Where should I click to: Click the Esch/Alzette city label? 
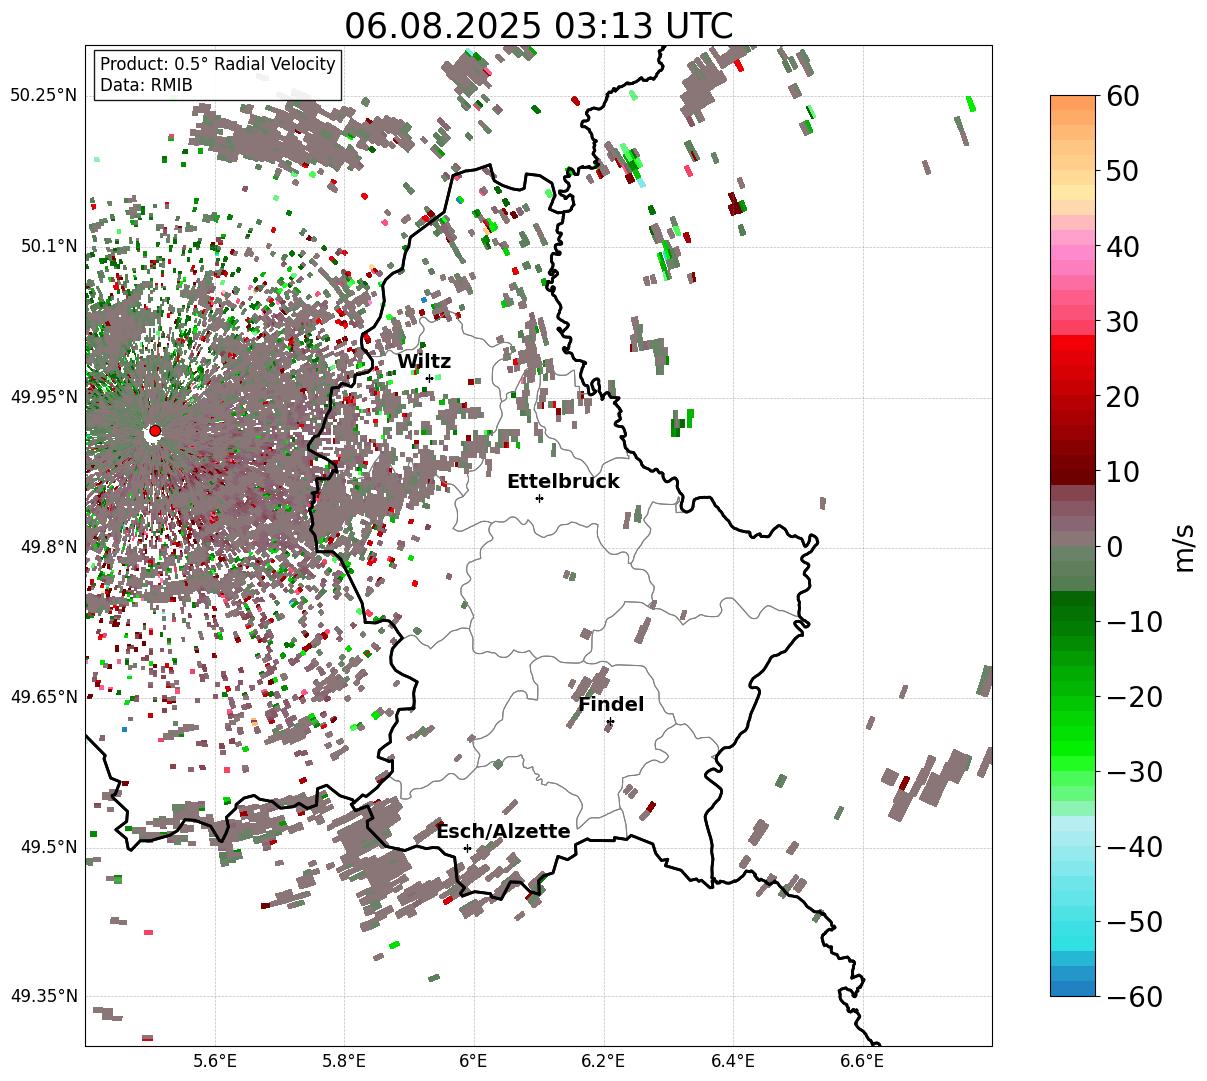click(503, 832)
